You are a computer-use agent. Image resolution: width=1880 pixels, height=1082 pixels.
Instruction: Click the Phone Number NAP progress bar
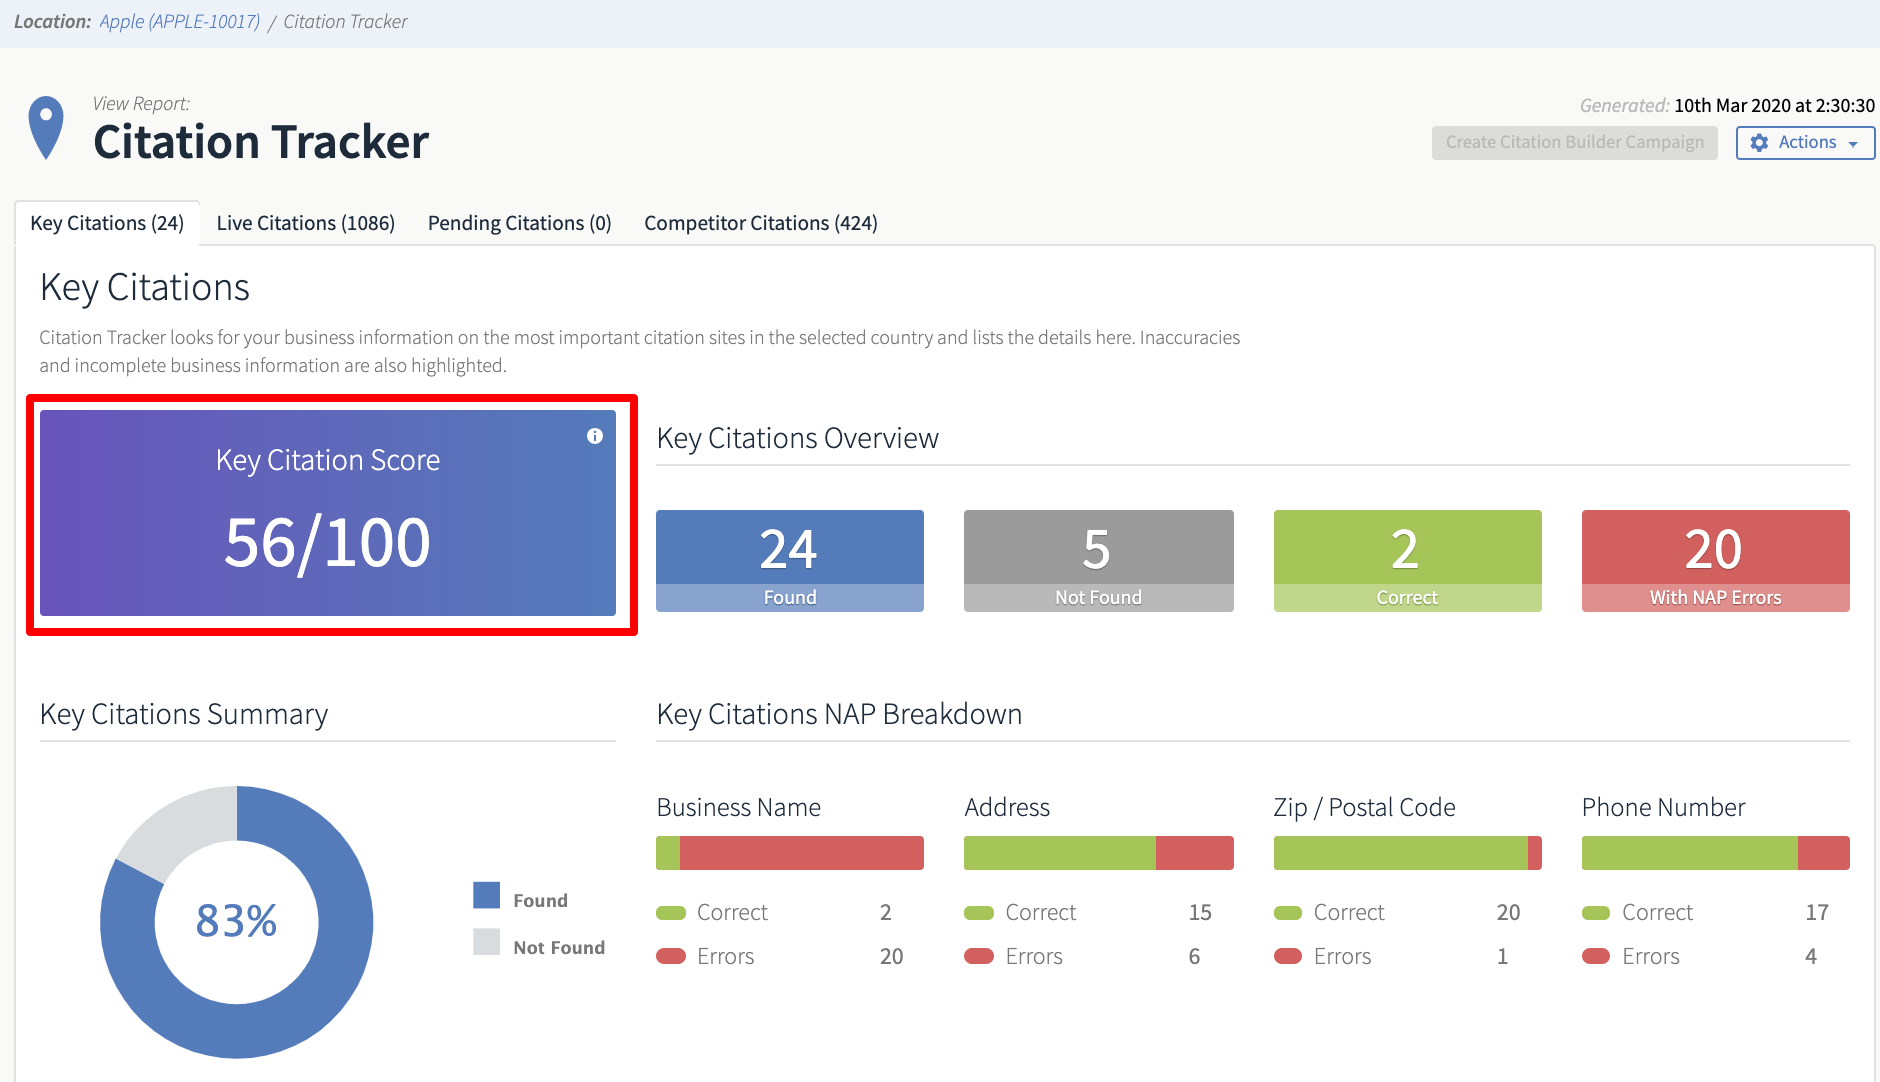click(x=1715, y=853)
